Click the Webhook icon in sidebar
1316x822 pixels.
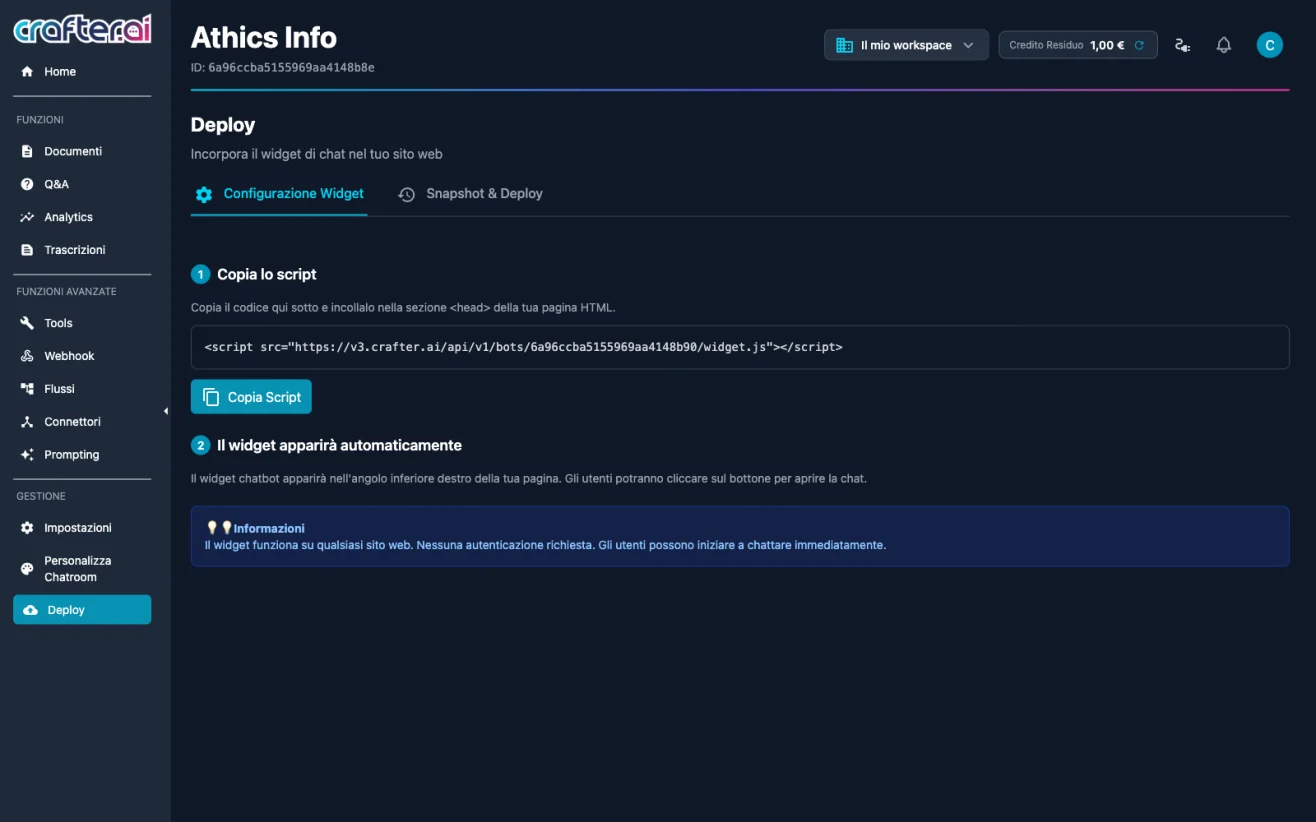[x=27, y=356]
